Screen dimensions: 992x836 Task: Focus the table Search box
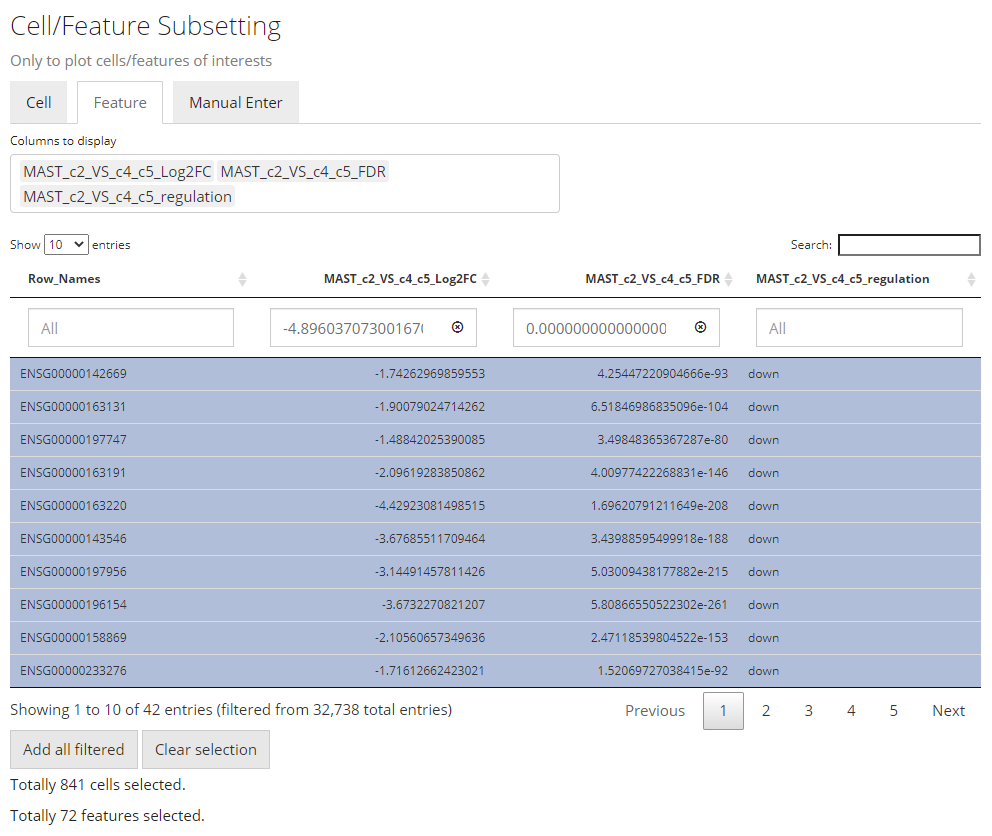click(x=908, y=245)
